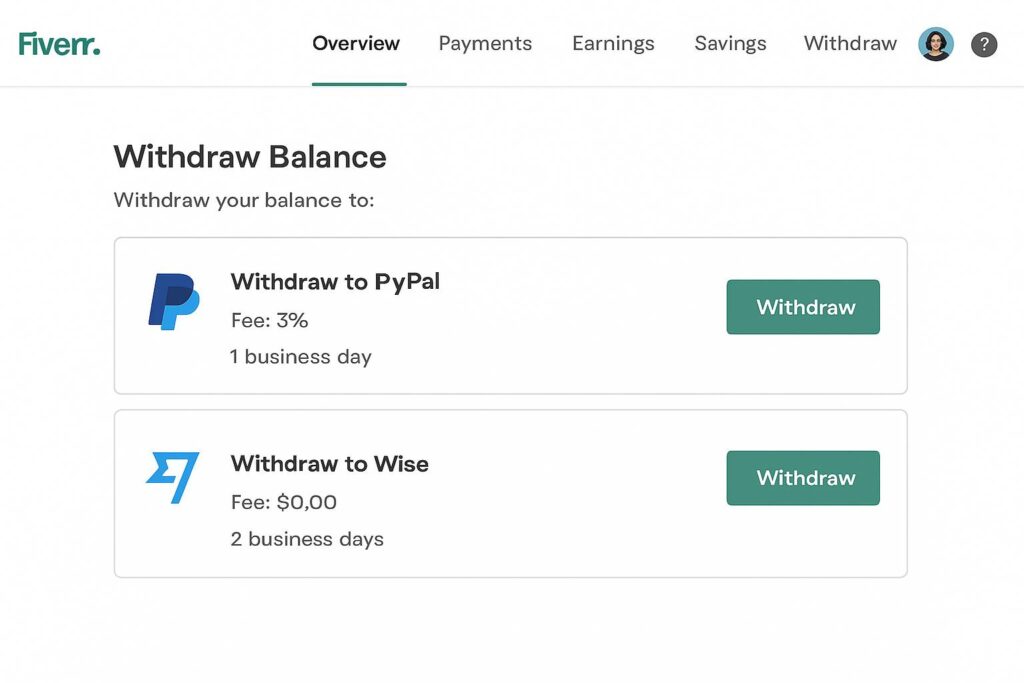The image size is (1024, 683).
Task: Open the Withdraw tab in navigation
Action: click(850, 44)
